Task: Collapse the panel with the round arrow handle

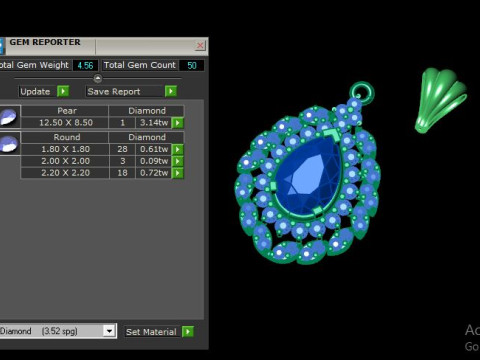Action: point(98,78)
